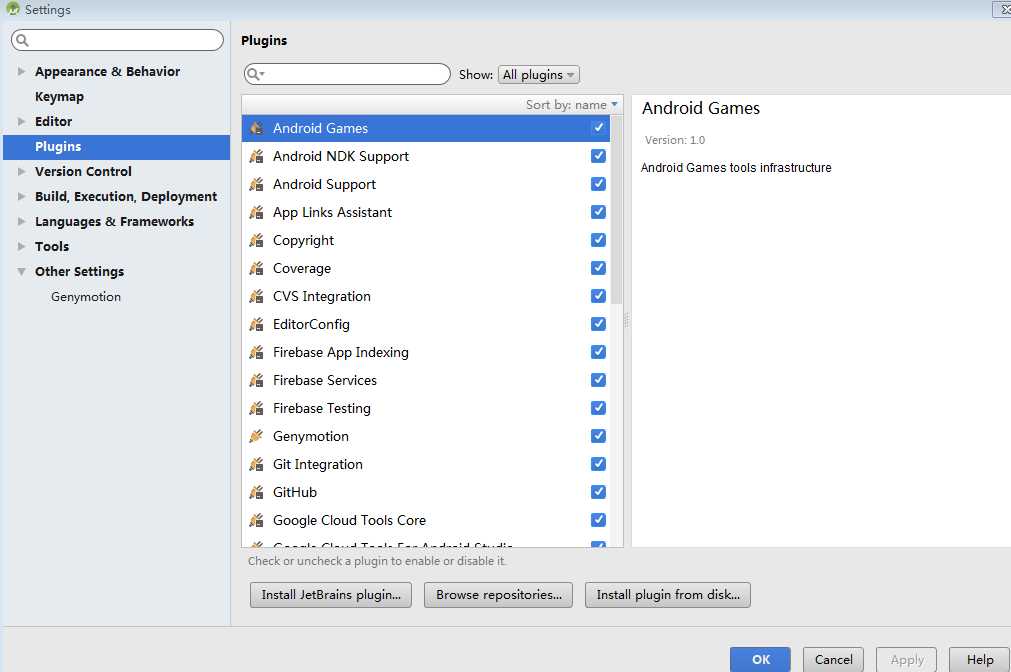This screenshot has width=1011, height=672.
Task: Open the Sort by name dropdown
Action: (x=571, y=104)
